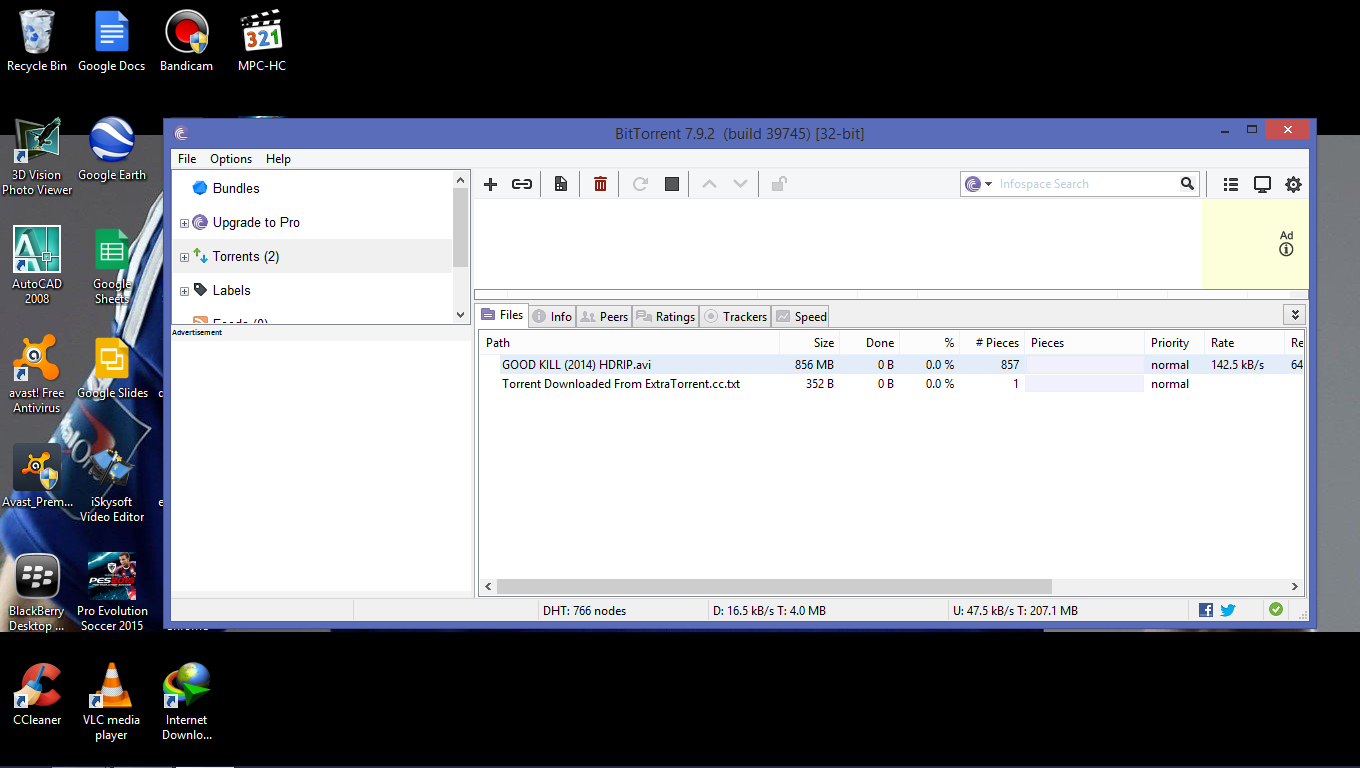
Task: Expand the Upgrade to Pro node
Action: [184, 223]
